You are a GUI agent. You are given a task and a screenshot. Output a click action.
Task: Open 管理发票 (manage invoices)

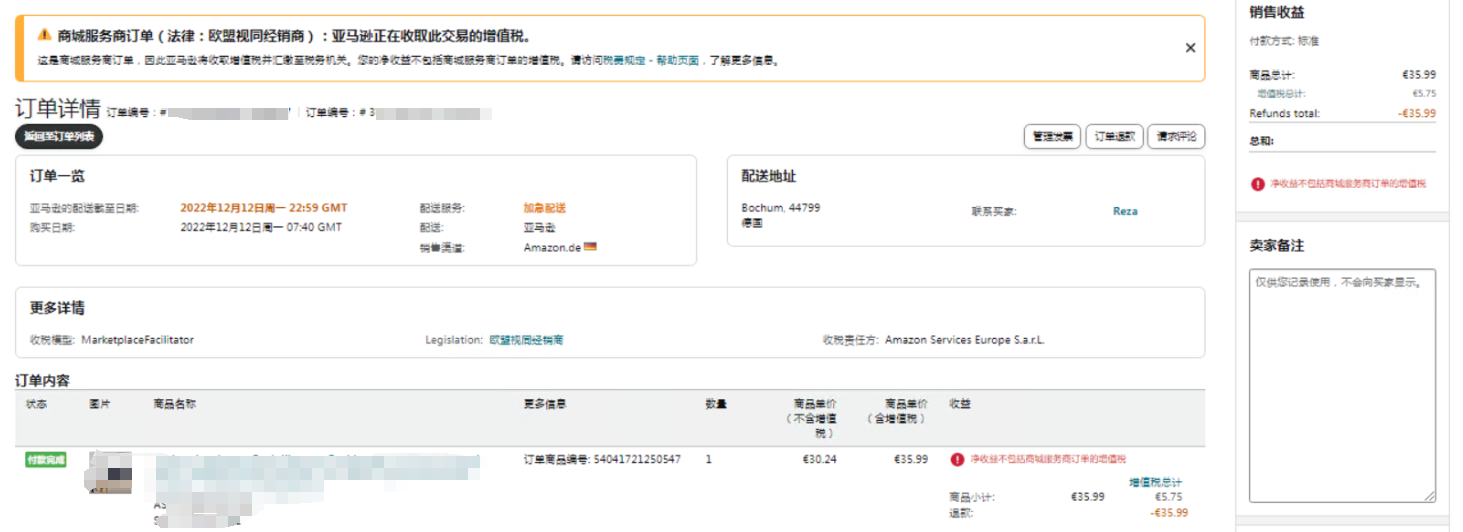click(1053, 137)
